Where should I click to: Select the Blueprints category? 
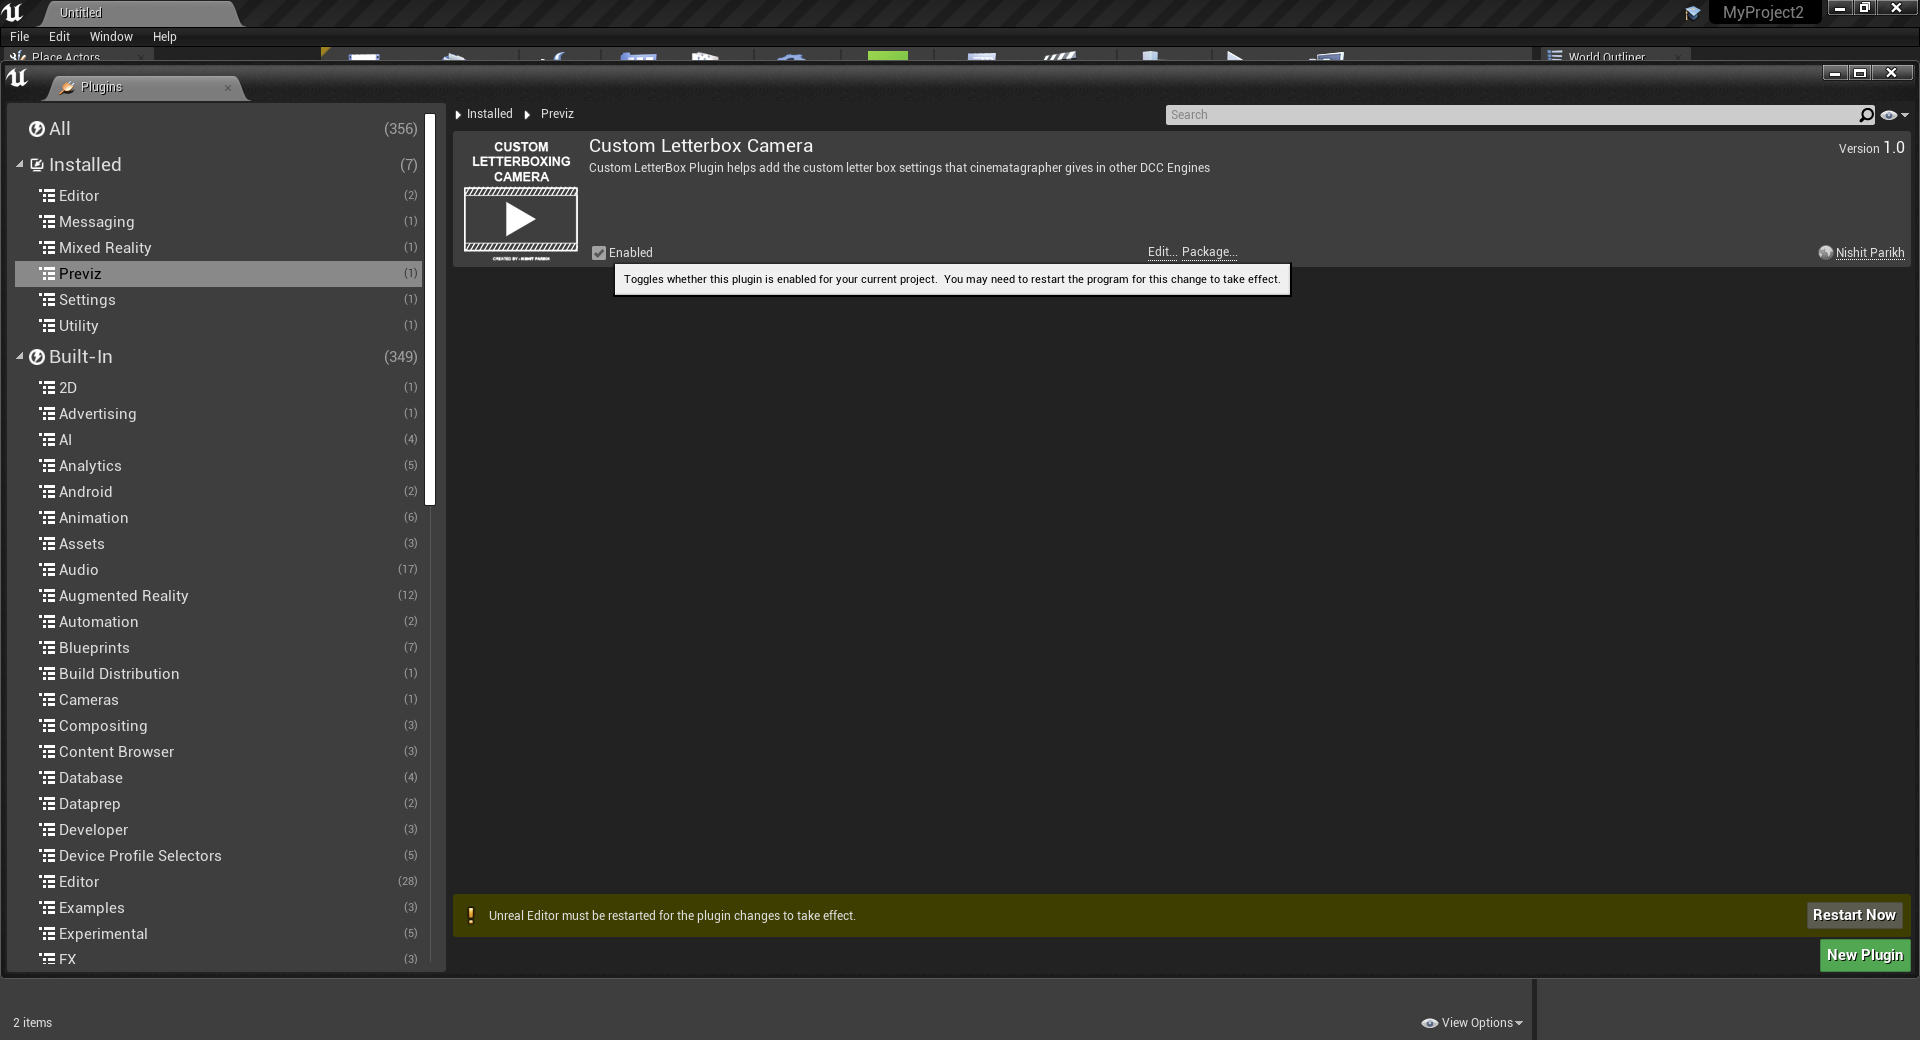(x=218, y=648)
